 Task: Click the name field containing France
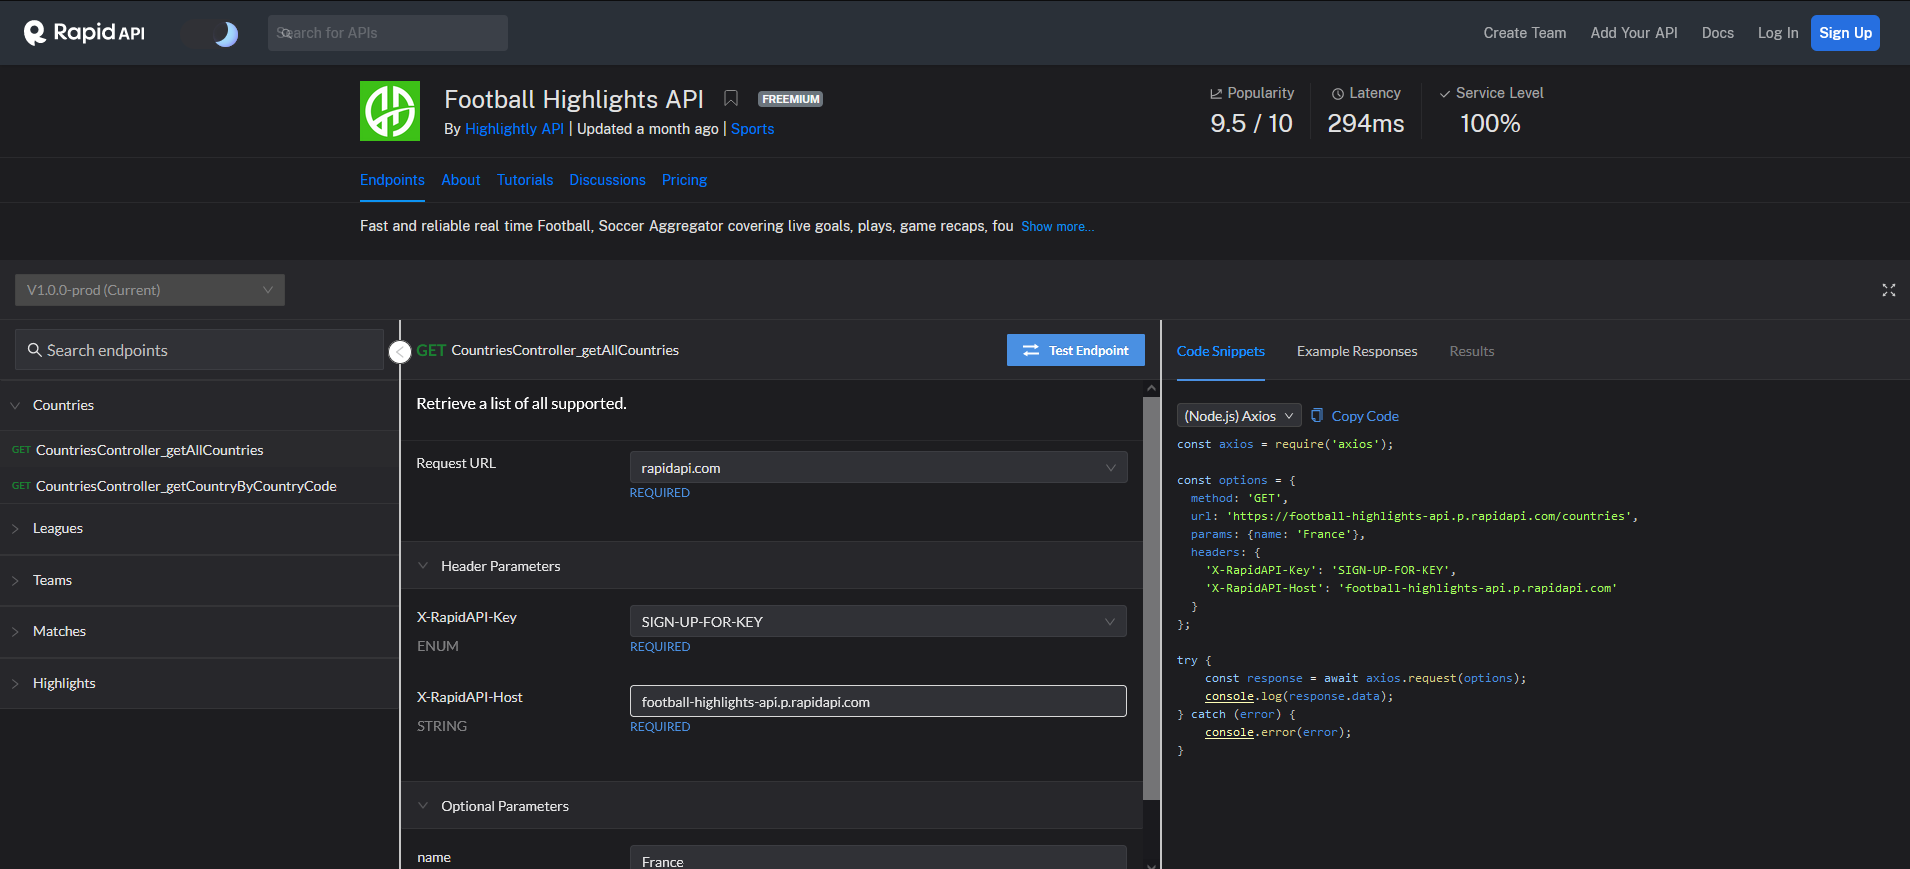pyautogui.click(x=878, y=857)
